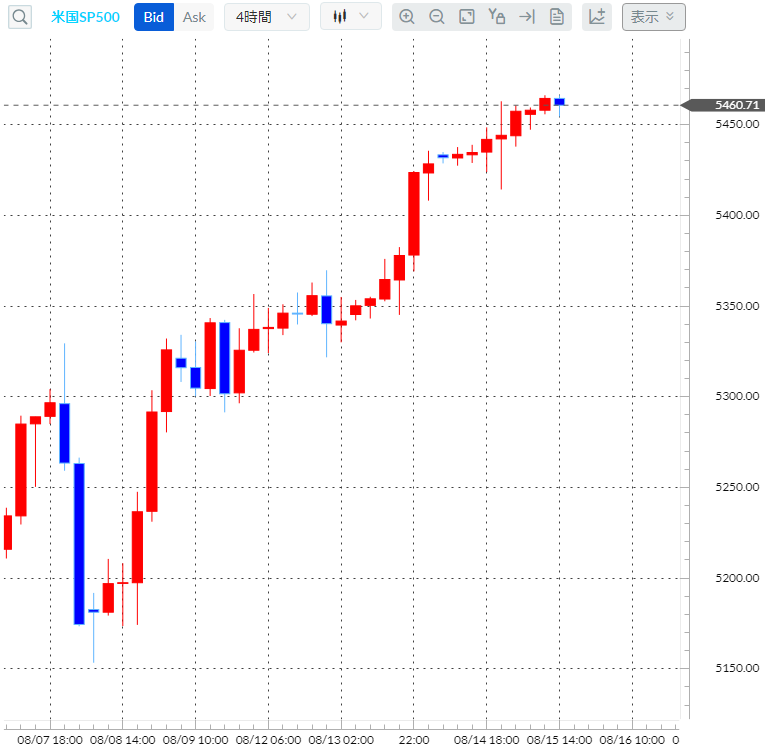The width and height of the screenshot is (770, 753).
Task: Click the 5400.00 price axis label
Action: [x=737, y=215]
